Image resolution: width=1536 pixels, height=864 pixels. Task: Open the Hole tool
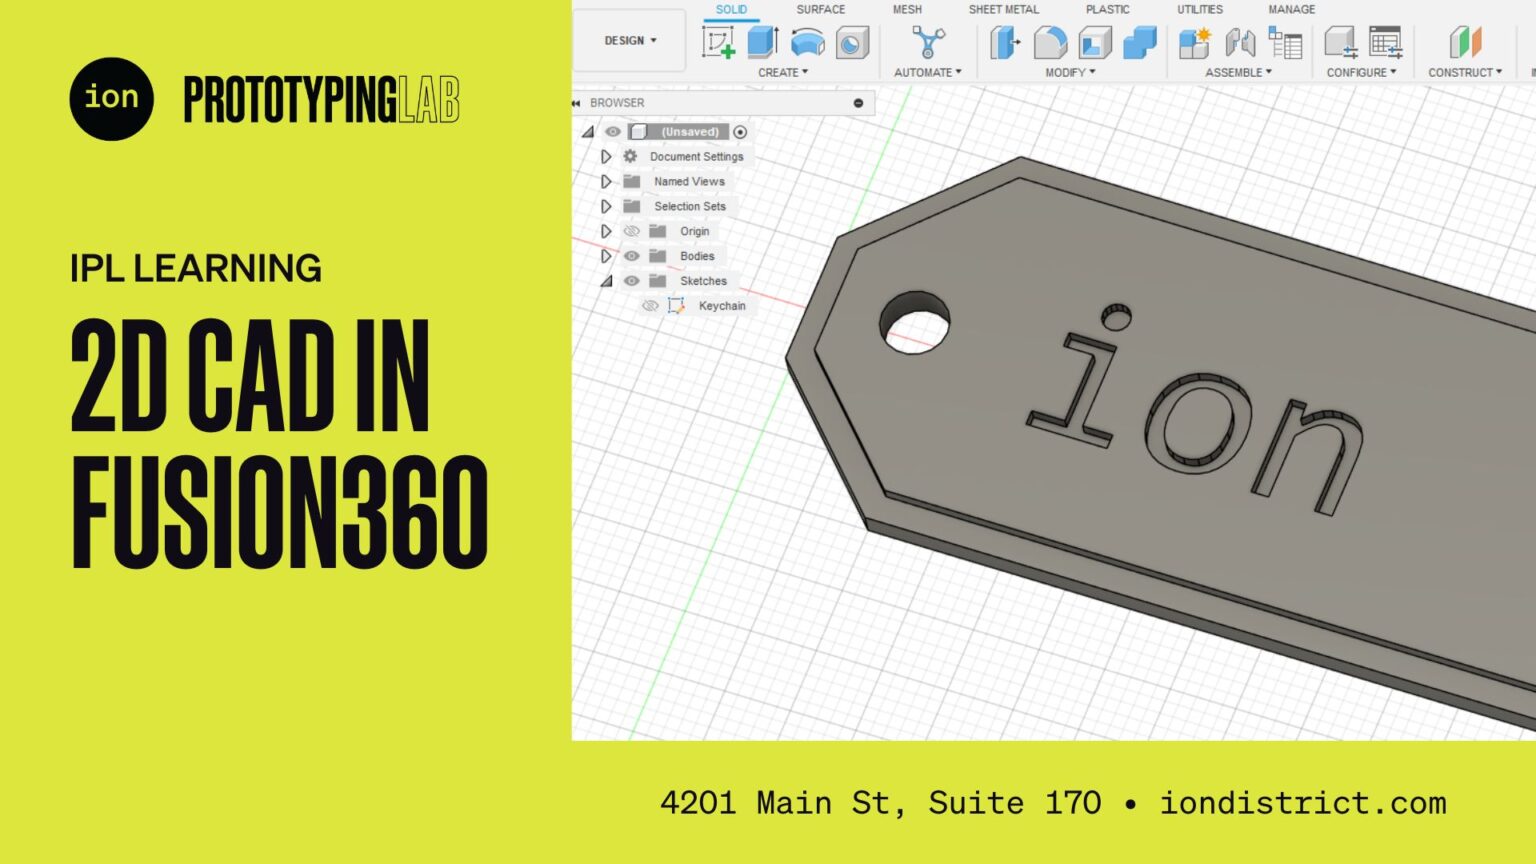(x=850, y=42)
